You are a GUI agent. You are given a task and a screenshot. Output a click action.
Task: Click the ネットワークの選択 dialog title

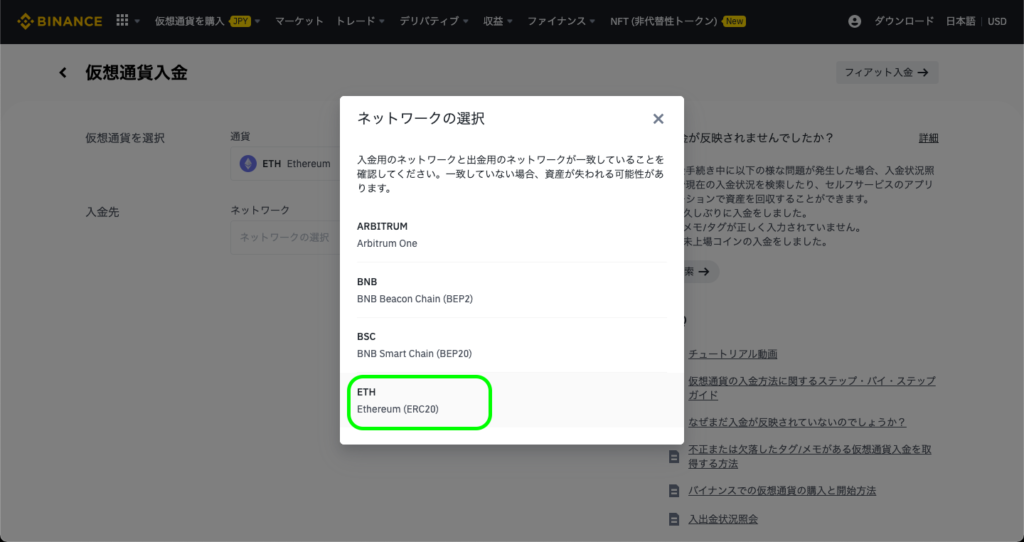coord(421,119)
